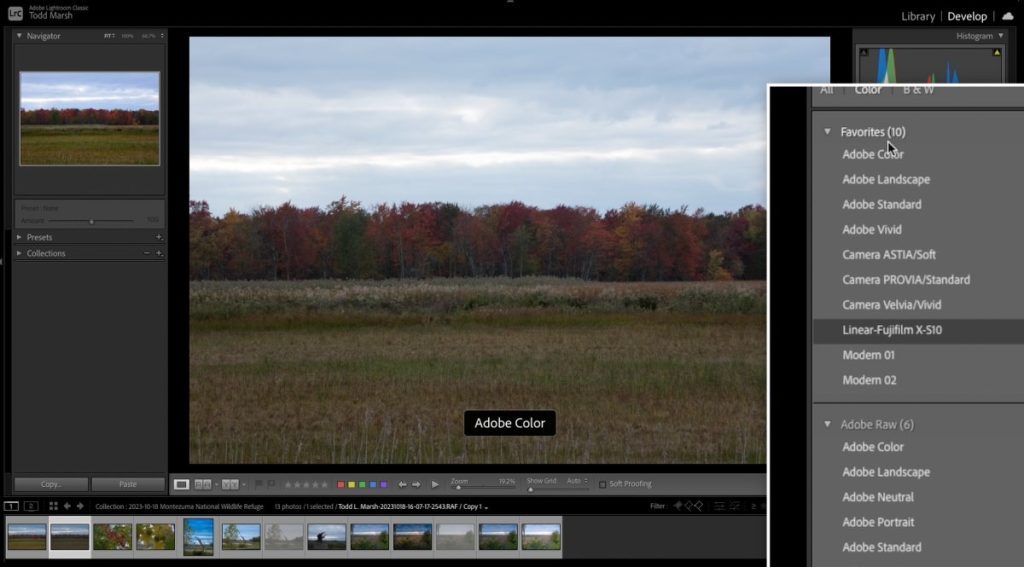Screen dimensions: 1024x567
Task: Click the Lightroom Classic Lrc logo
Action: tap(15, 12)
